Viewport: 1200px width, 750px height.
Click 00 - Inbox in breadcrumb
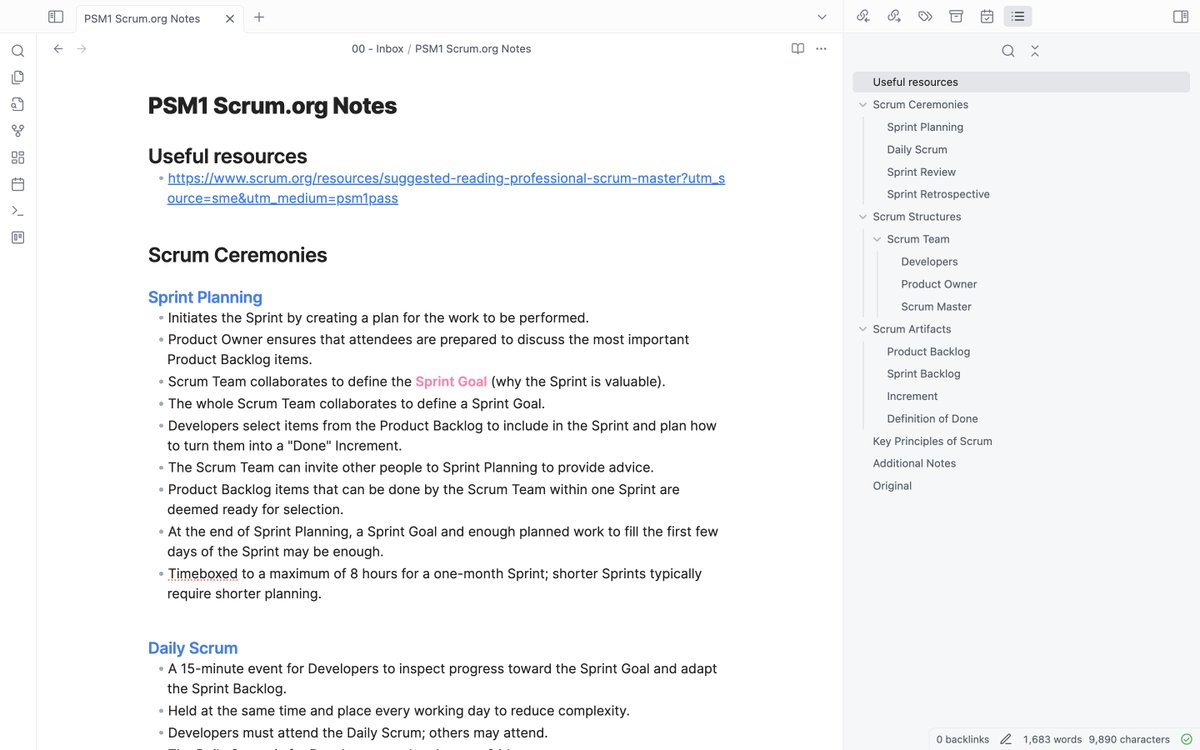pos(378,49)
